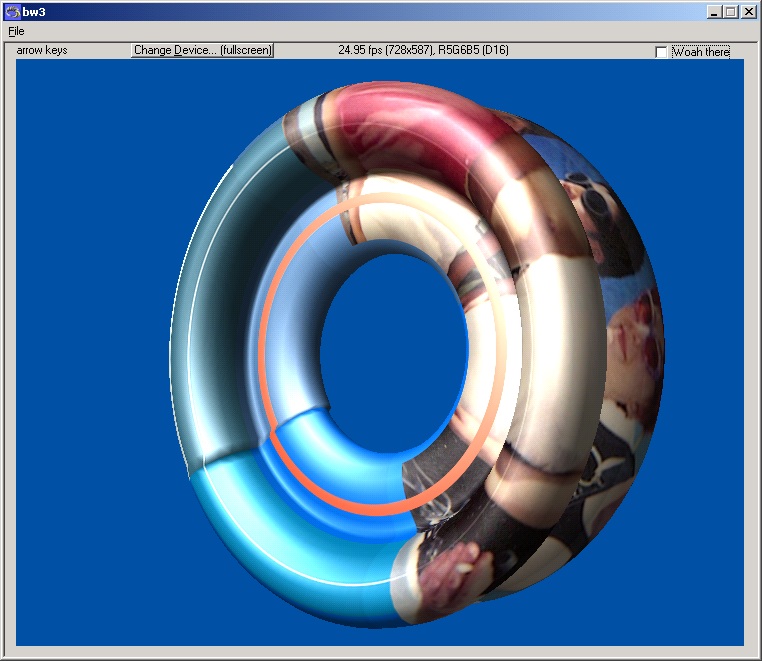Click the center hole of the torus

coord(392,342)
